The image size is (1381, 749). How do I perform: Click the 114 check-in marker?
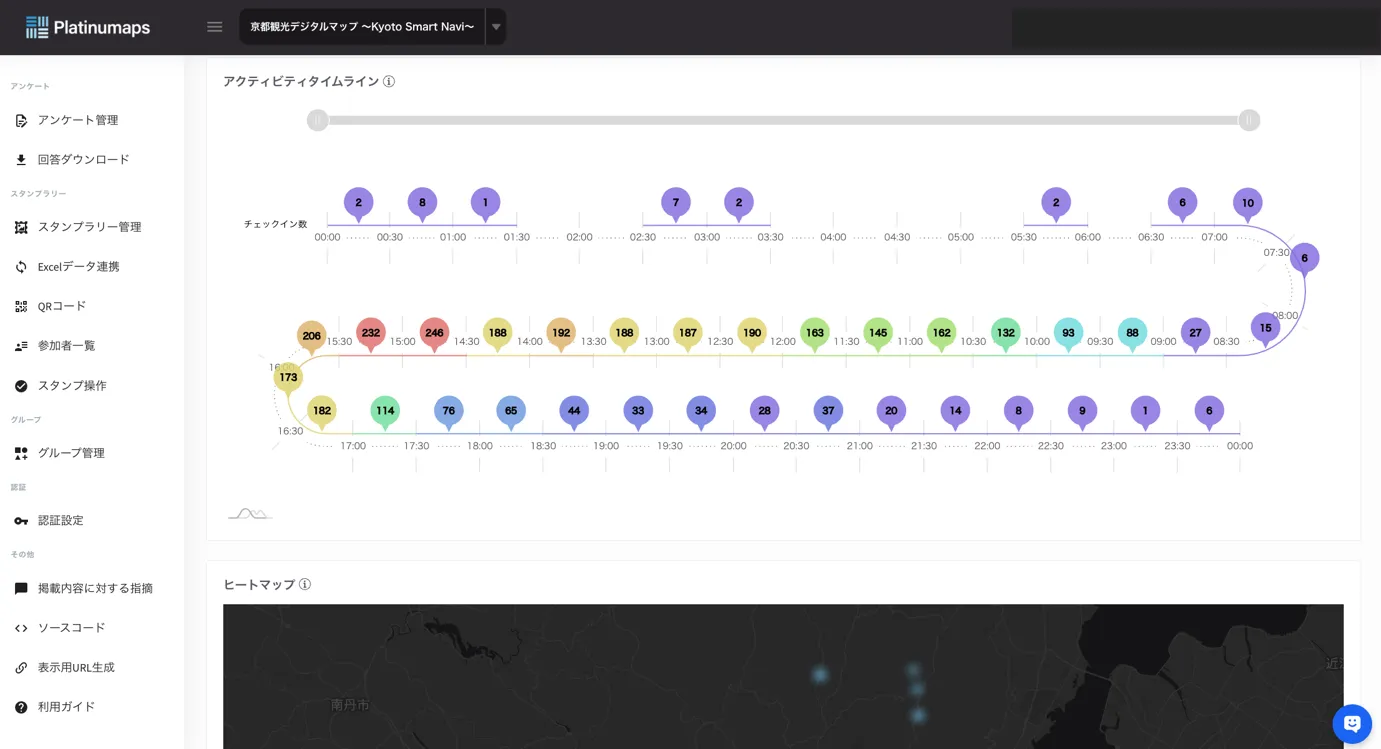385,412
